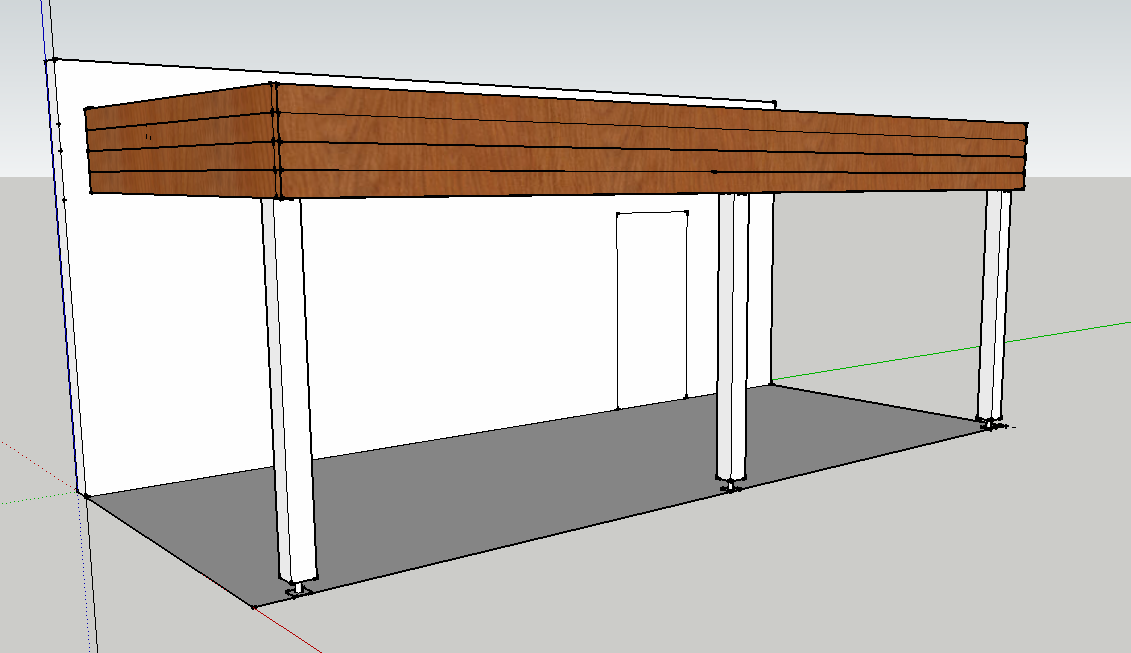The image size is (1131, 653).
Task: Click the solid red axis line
Action: click(287, 630)
